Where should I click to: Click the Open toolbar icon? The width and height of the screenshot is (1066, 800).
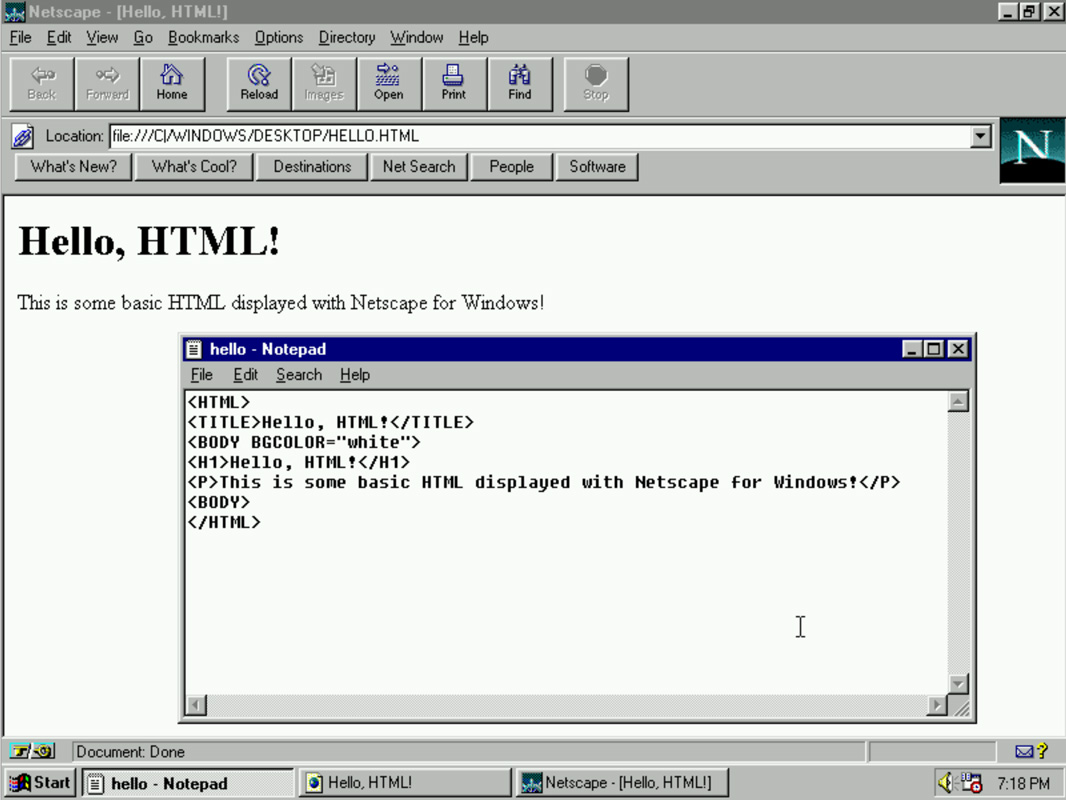[389, 83]
